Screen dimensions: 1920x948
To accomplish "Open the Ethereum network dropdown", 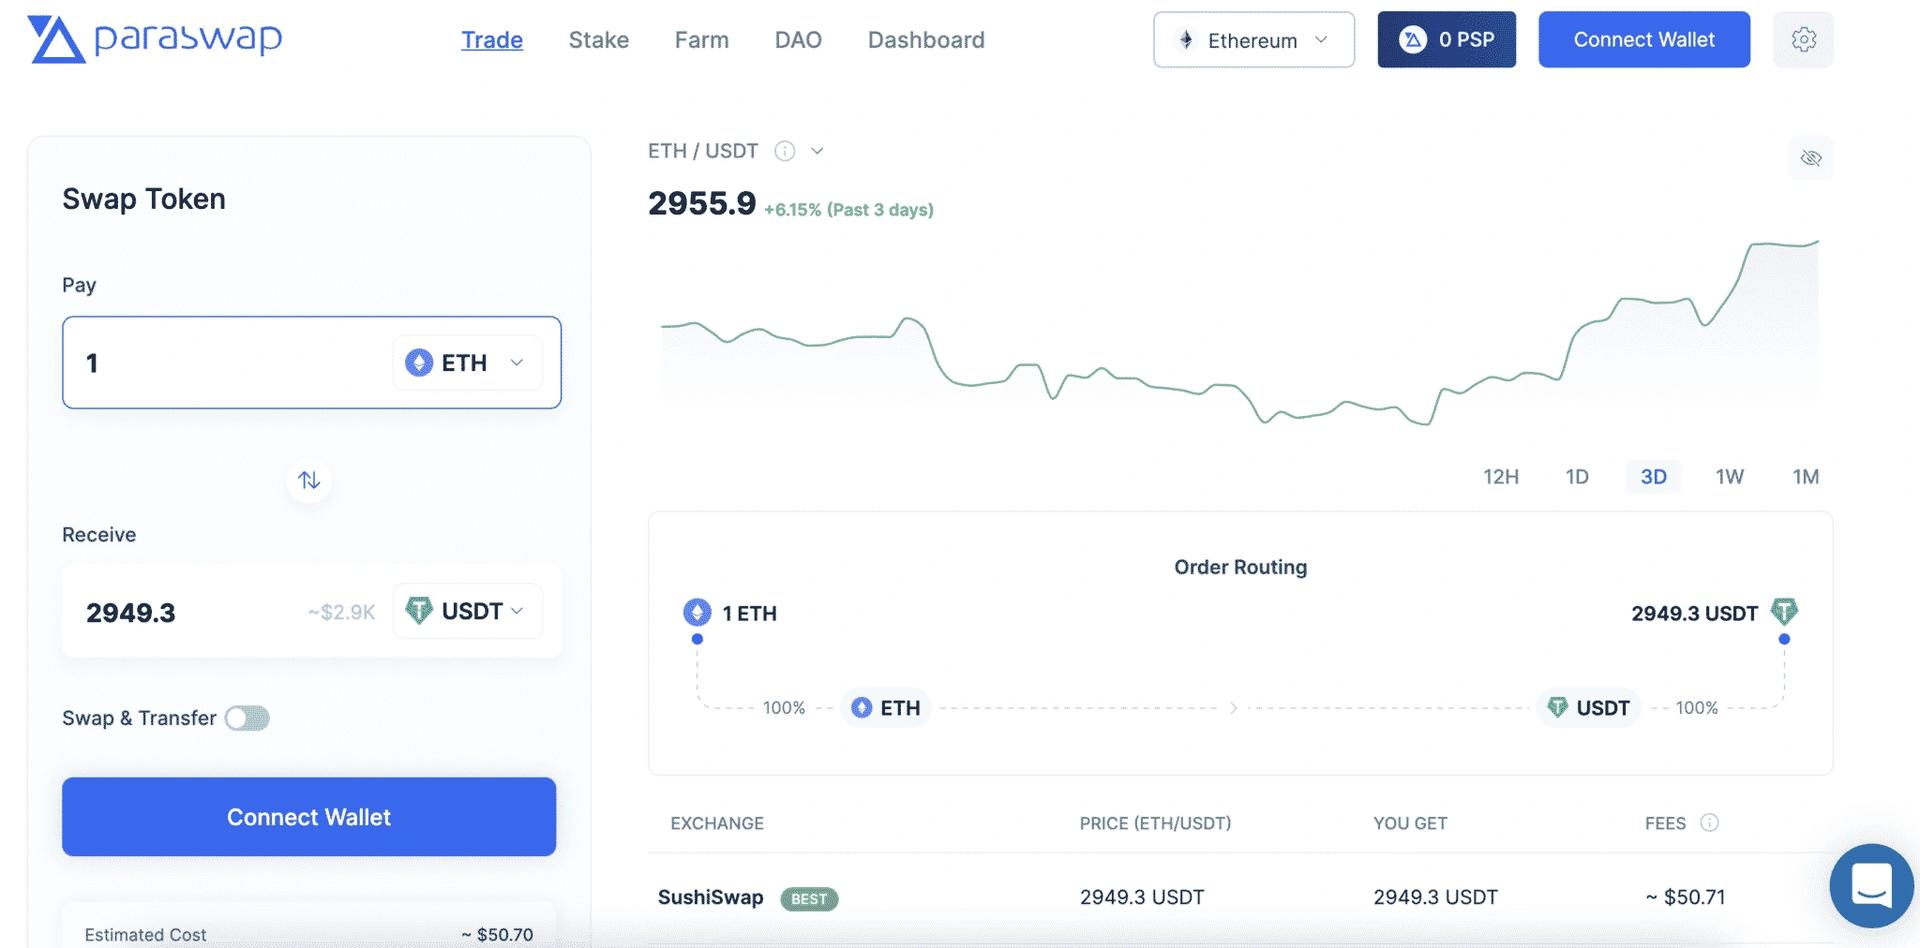I will click(x=1254, y=40).
